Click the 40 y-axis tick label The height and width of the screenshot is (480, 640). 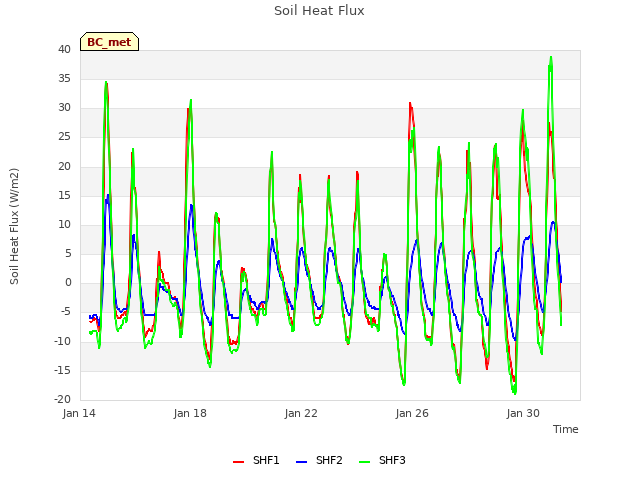(x=64, y=49)
